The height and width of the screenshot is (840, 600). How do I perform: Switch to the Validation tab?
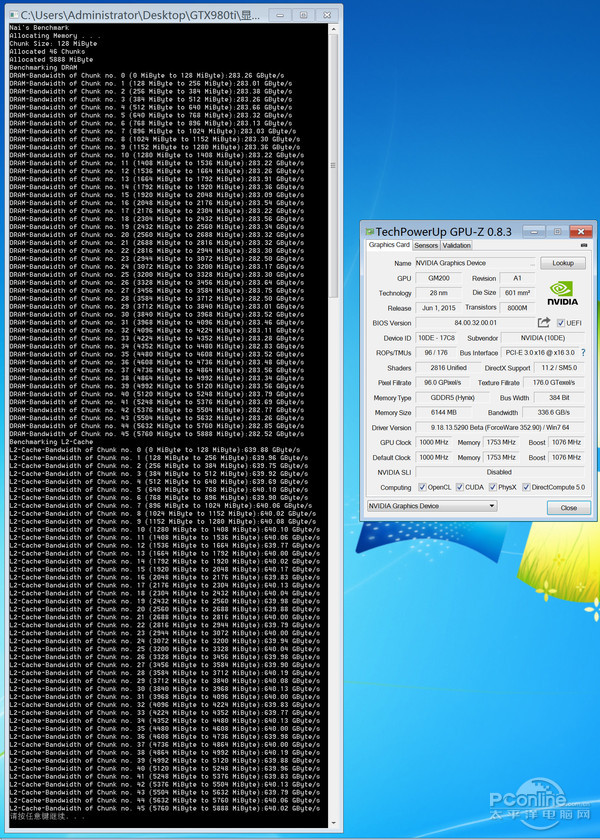coord(456,245)
